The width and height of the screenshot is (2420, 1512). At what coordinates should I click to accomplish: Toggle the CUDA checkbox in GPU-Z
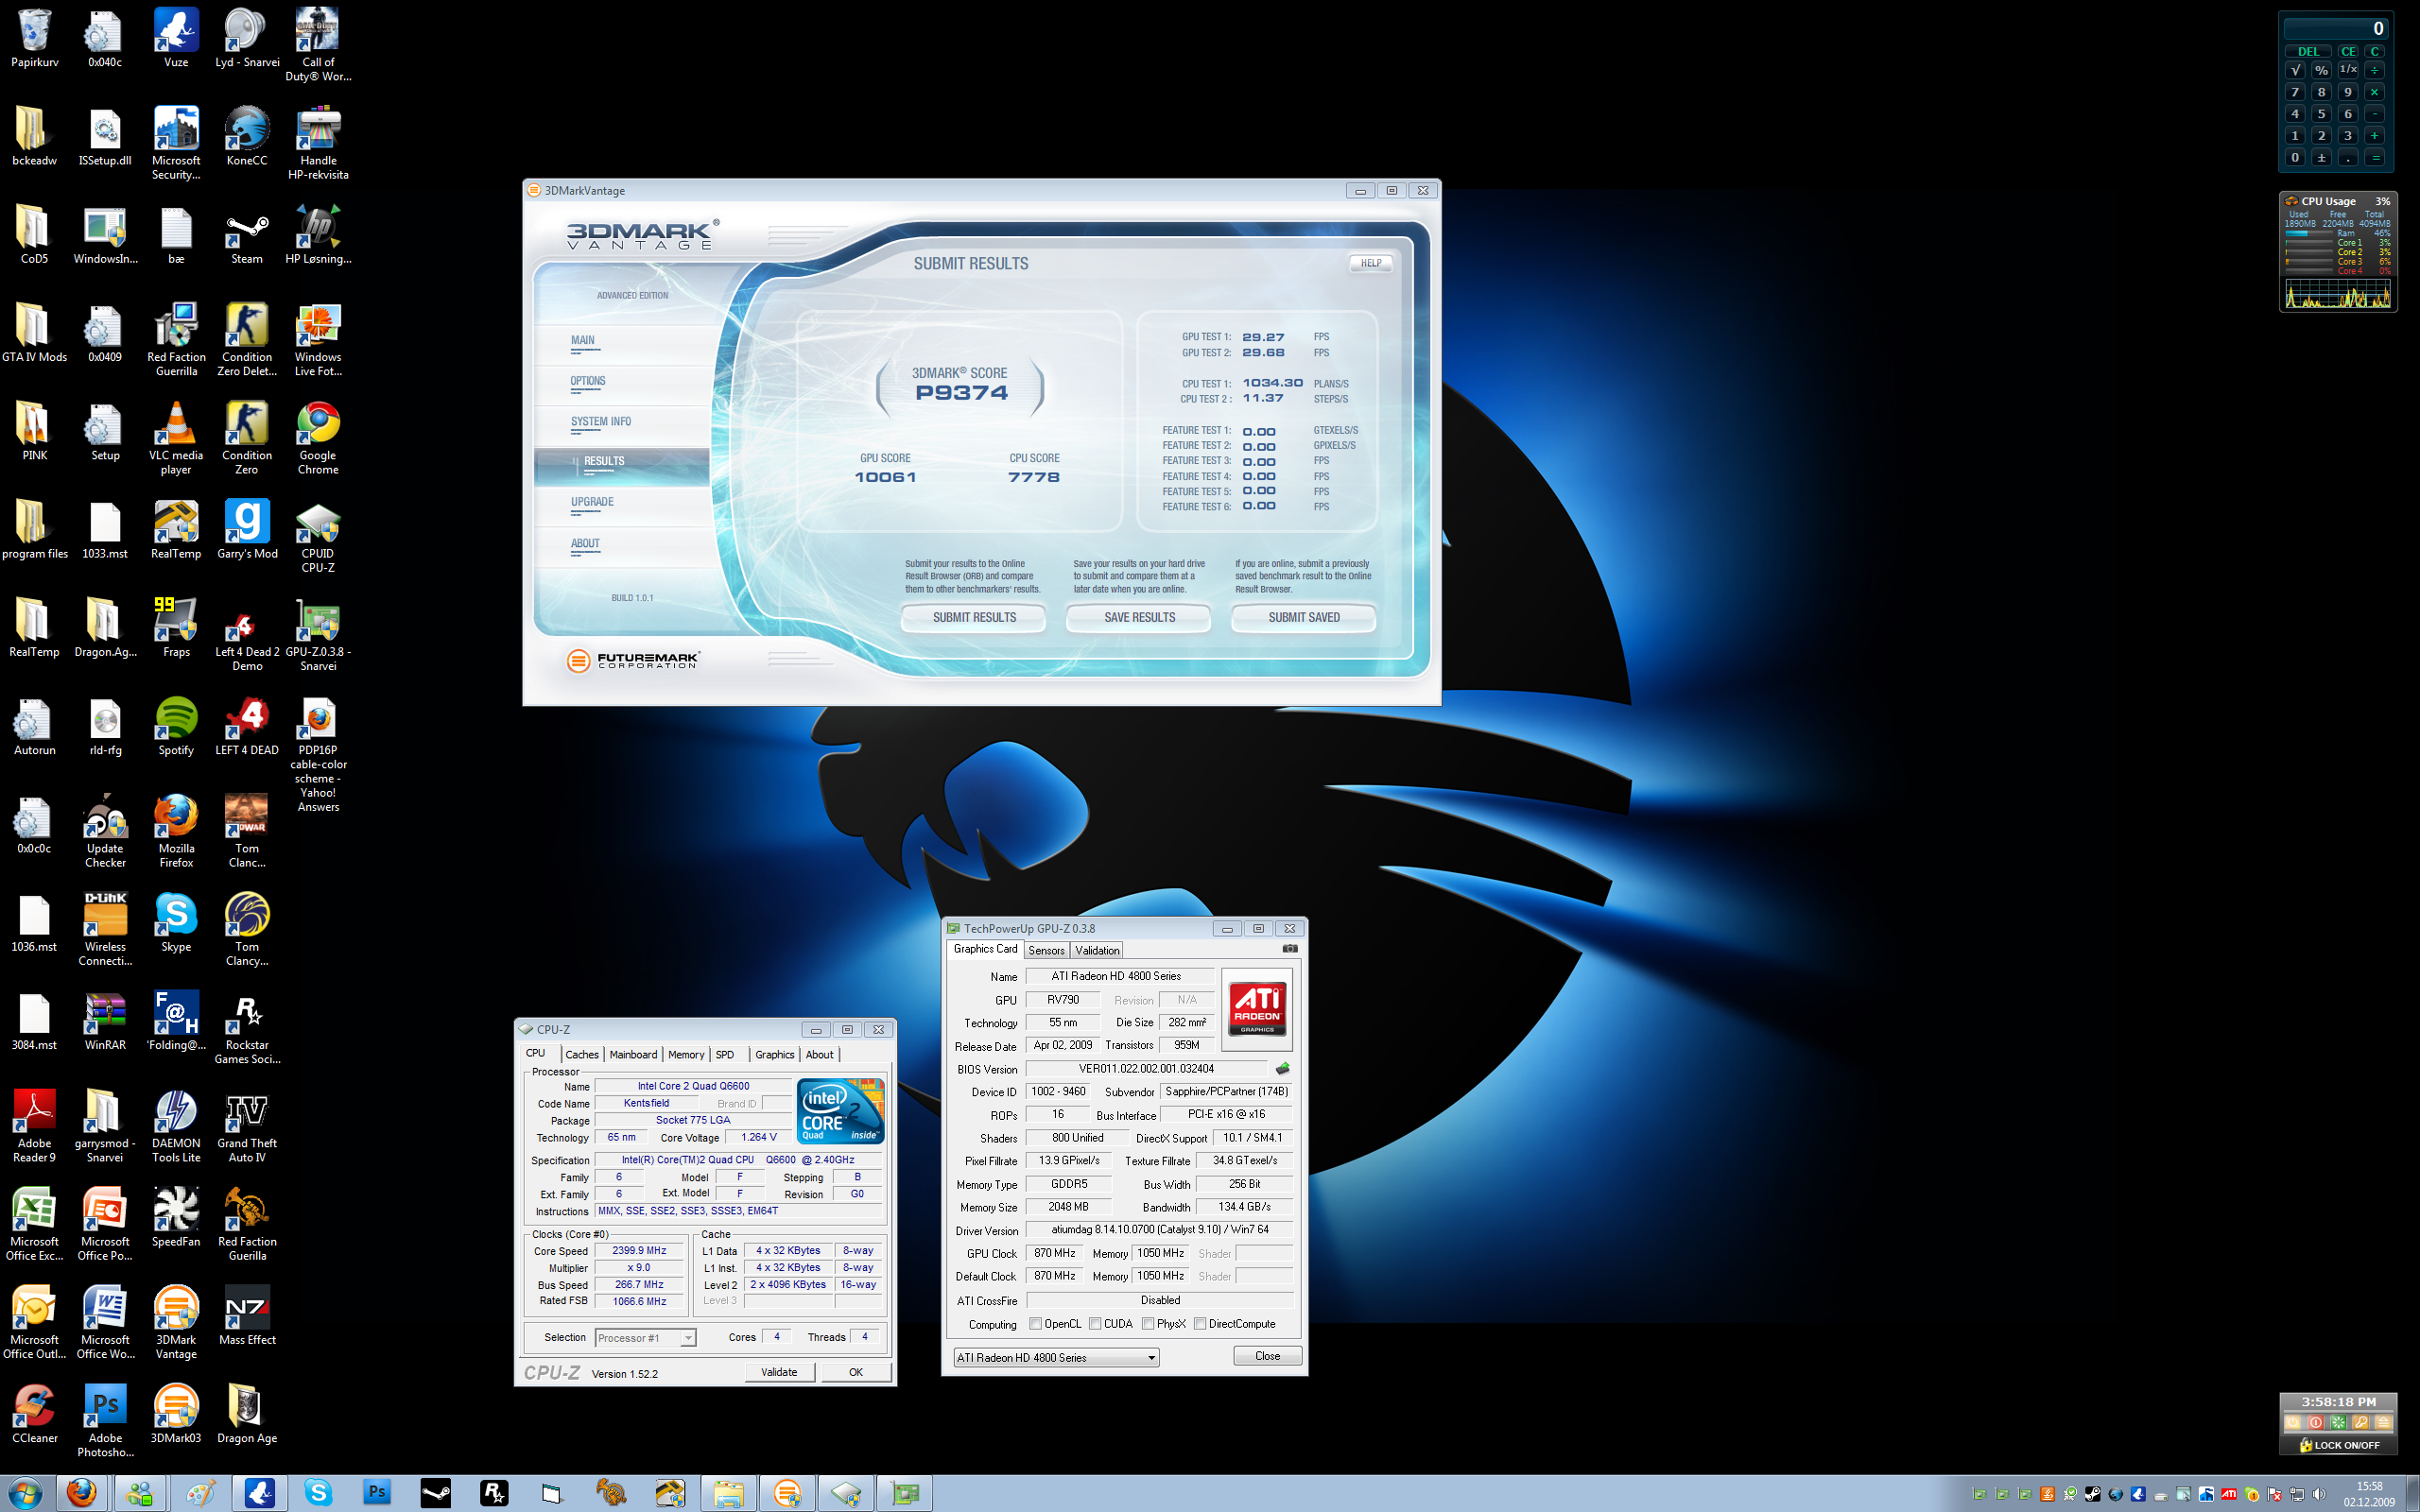coord(1095,1324)
